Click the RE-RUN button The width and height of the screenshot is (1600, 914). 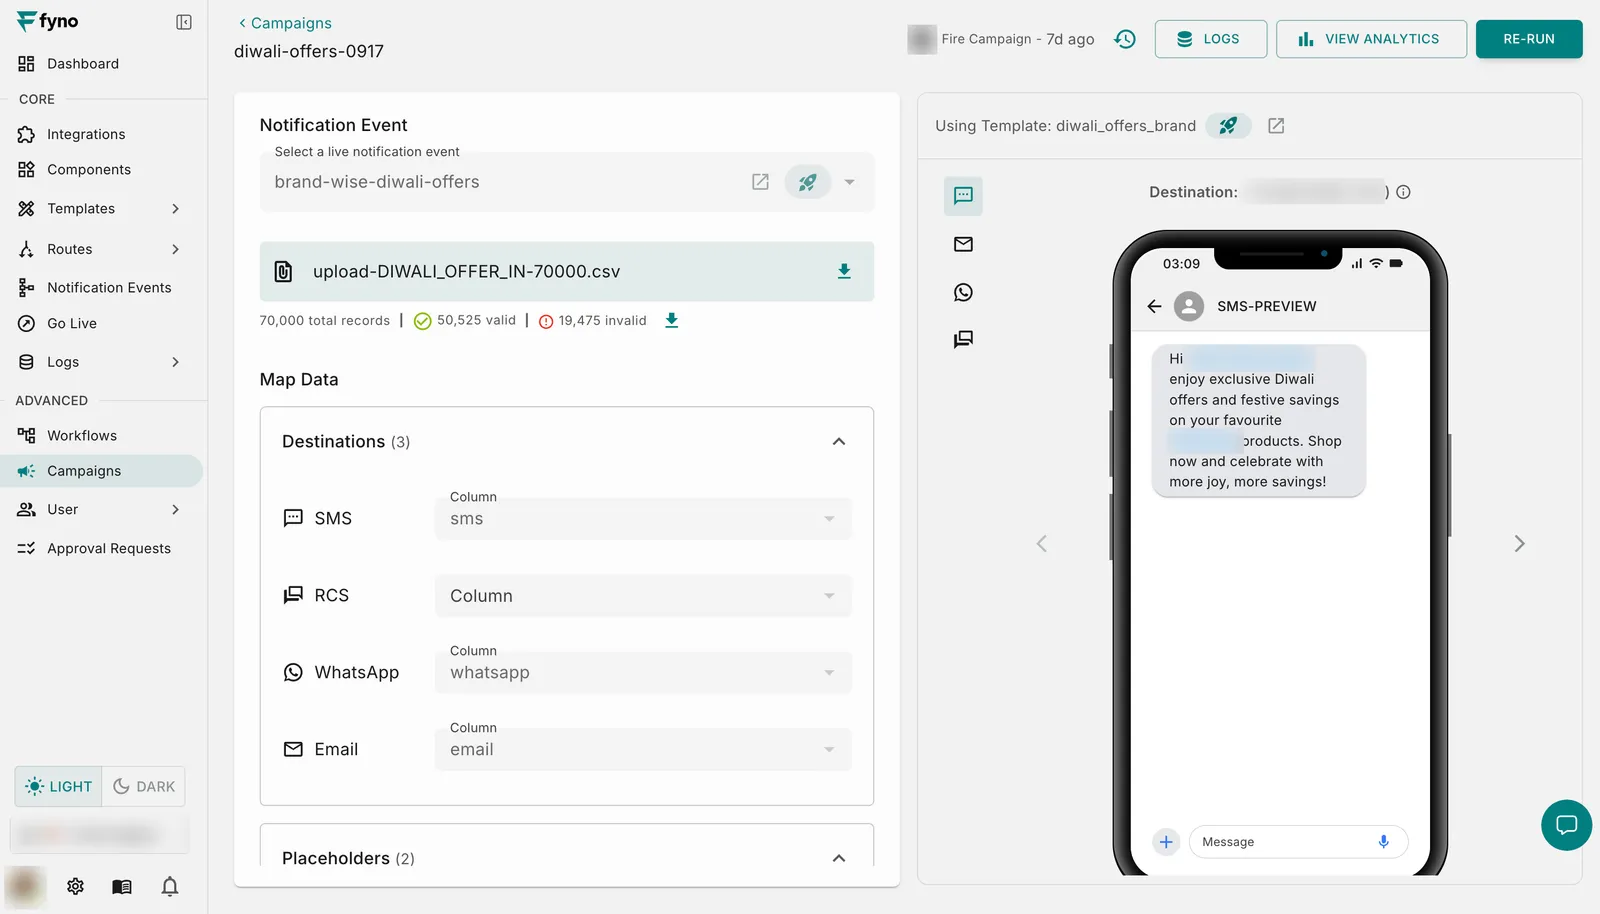(x=1529, y=39)
